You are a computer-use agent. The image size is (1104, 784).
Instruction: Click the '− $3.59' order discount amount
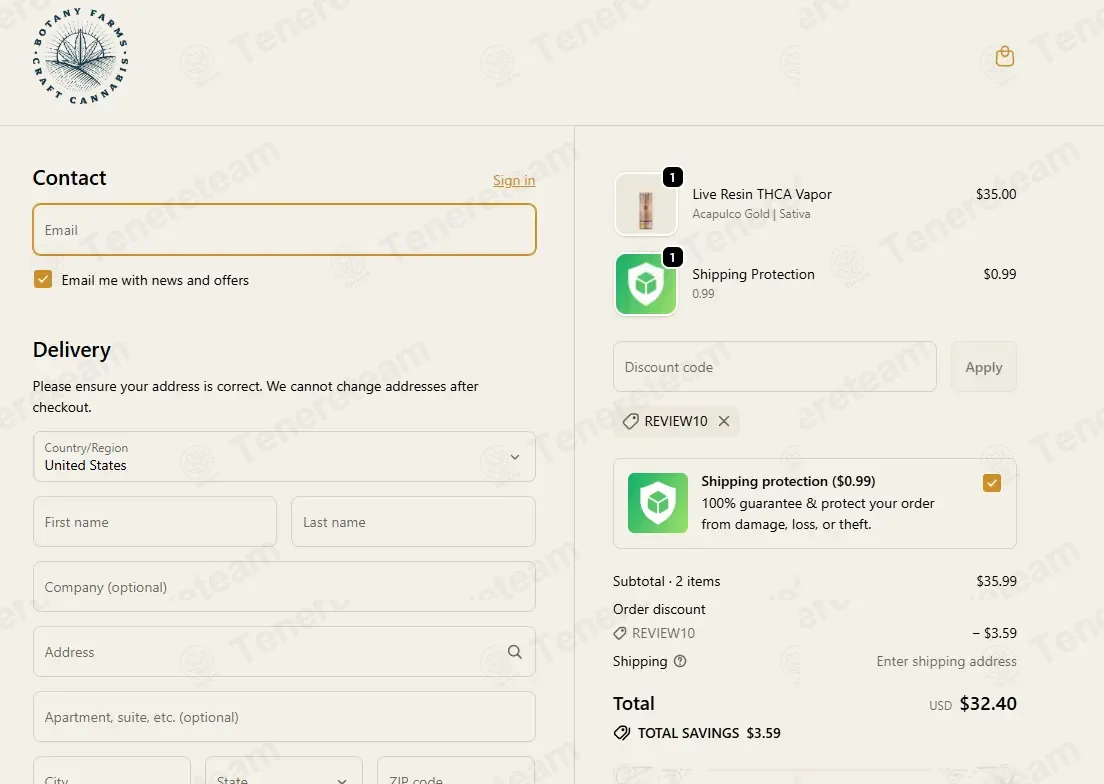[x=994, y=633]
